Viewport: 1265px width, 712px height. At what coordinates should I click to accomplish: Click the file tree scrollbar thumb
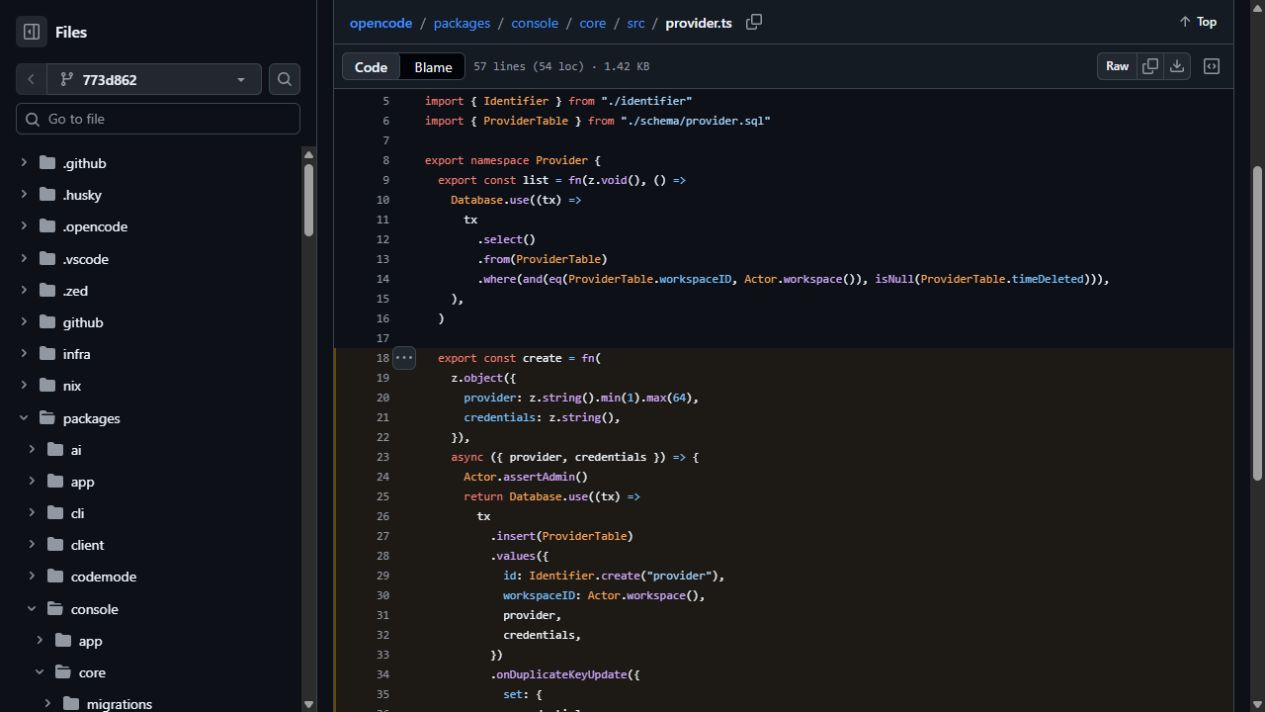tap(309, 198)
